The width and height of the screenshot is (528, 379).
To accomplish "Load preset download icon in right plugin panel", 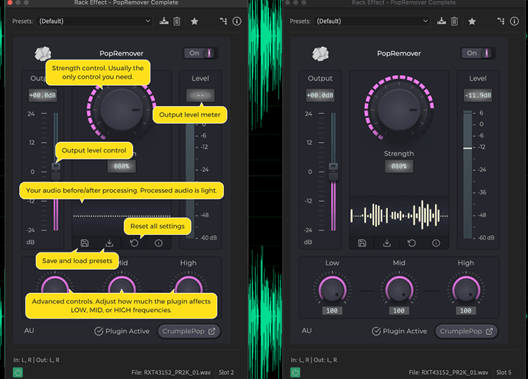I will click(387, 243).
